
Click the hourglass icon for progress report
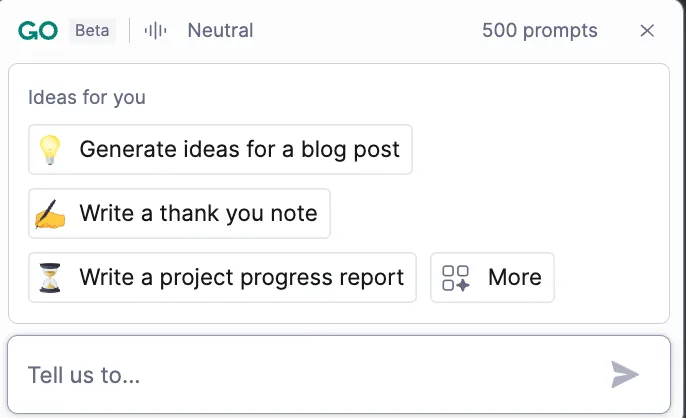tap(50, 277)
